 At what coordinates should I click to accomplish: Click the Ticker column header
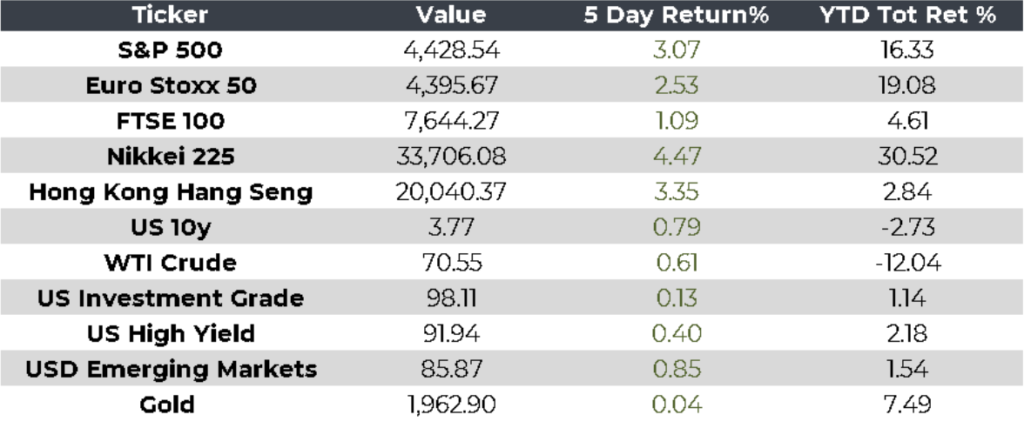click(x=171, y=15)
